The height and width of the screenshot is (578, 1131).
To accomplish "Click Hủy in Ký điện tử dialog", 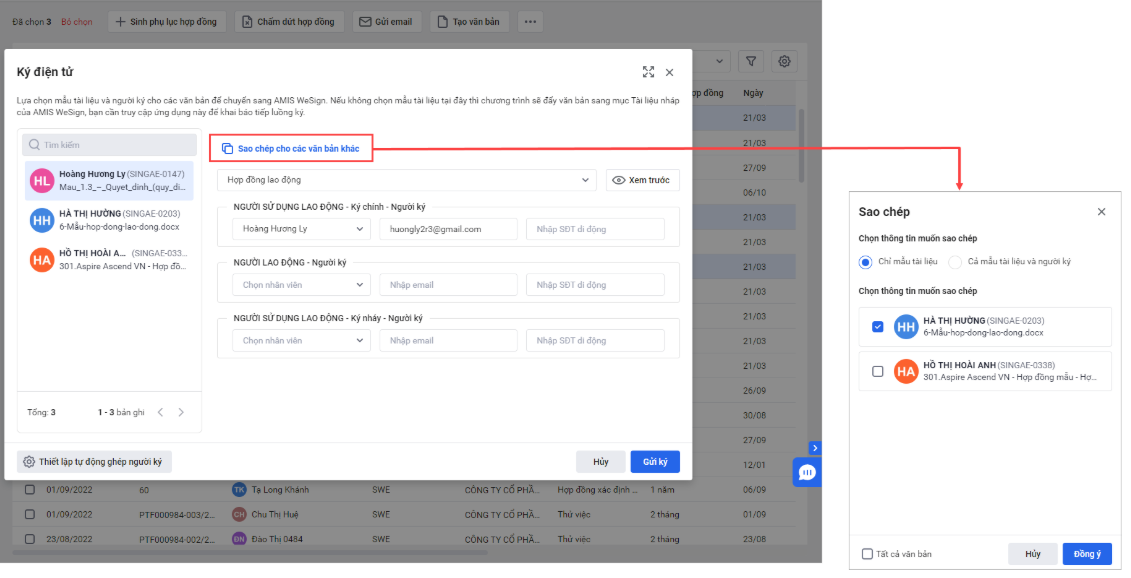I will [x=600, y=462].
